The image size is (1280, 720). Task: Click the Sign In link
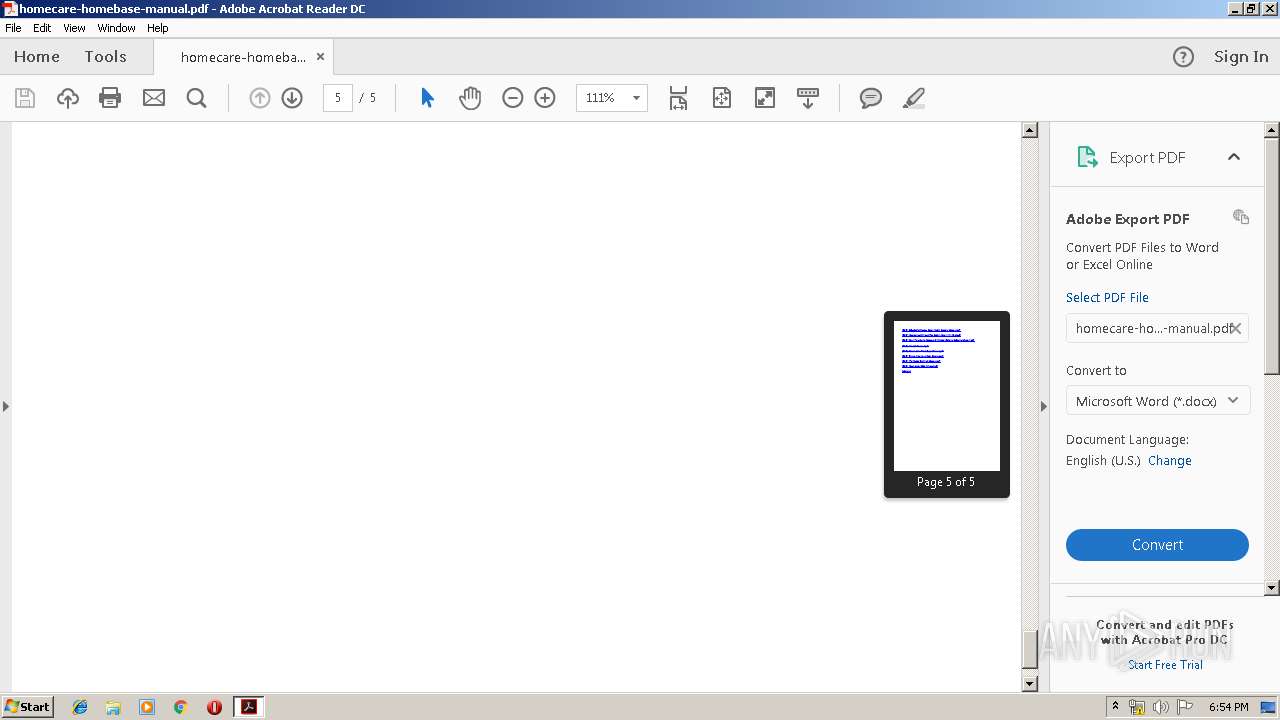point(1241,57)
